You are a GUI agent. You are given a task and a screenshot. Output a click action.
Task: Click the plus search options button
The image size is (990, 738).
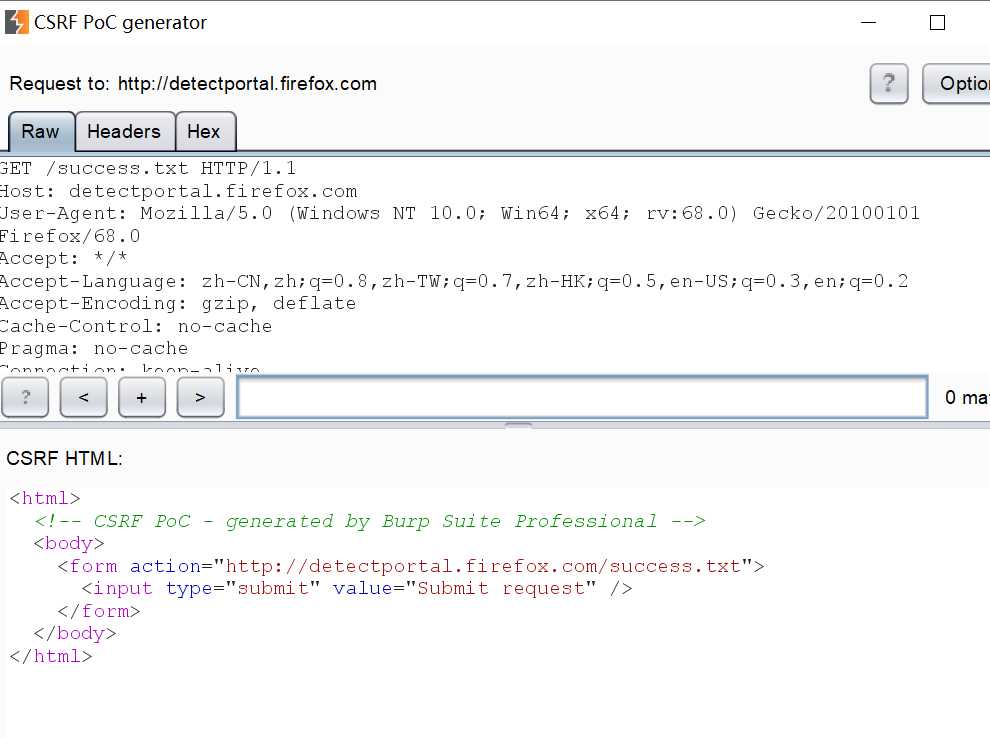point(141,397)
